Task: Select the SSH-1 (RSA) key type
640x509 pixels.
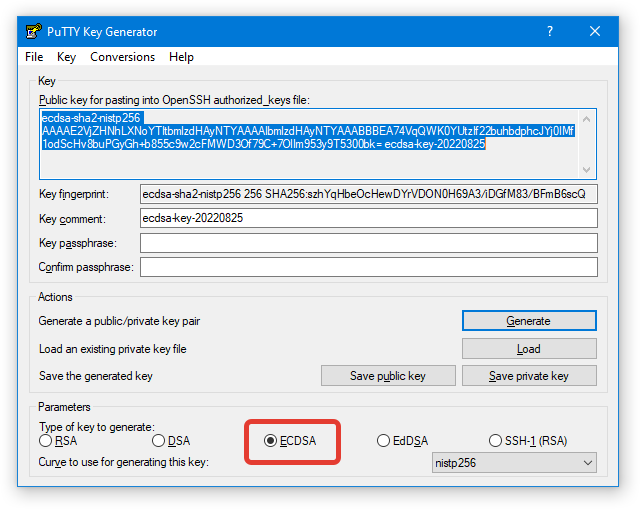Action: [496, 440]
